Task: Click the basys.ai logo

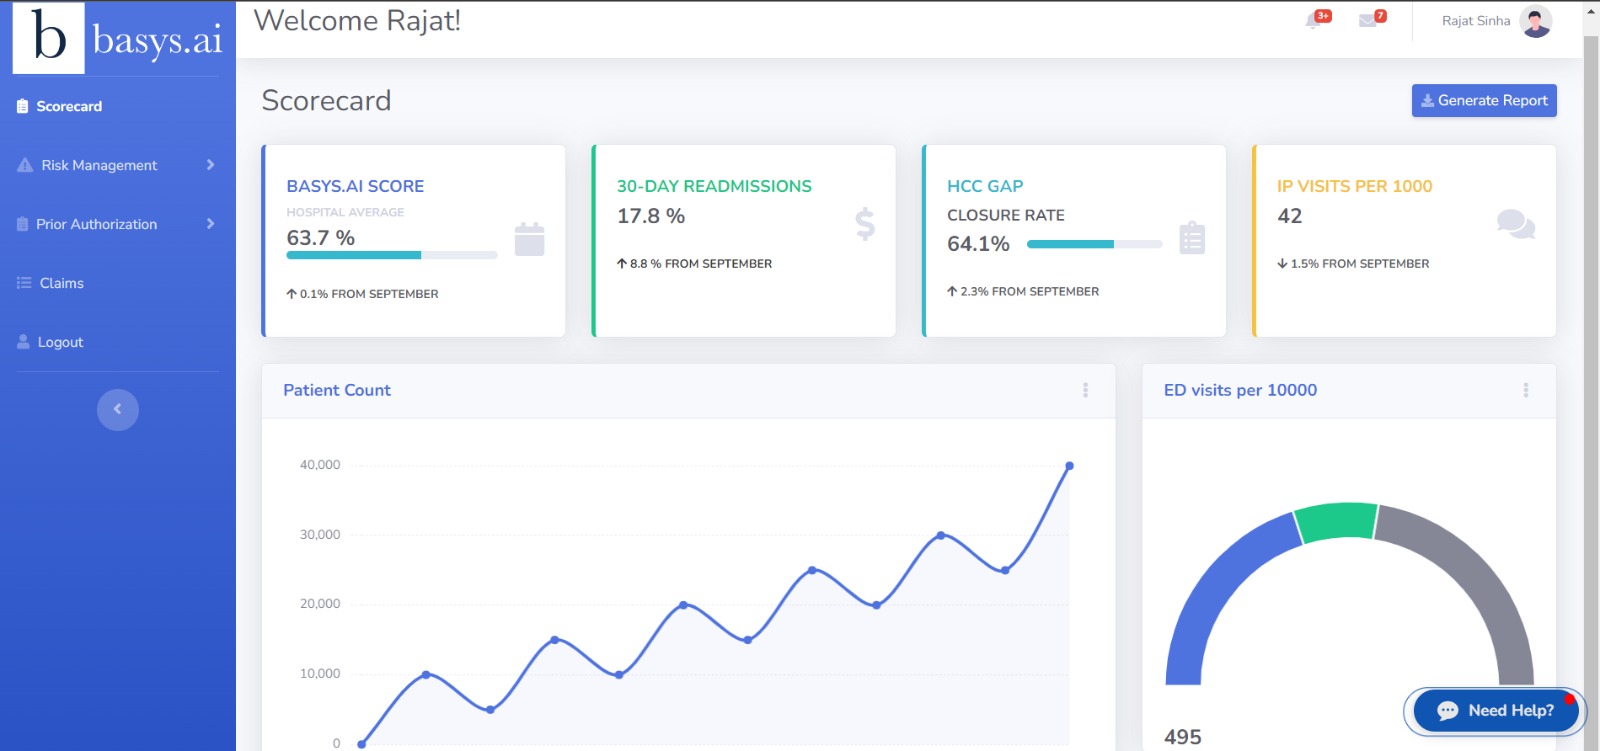Action: [x=118, y=38]
